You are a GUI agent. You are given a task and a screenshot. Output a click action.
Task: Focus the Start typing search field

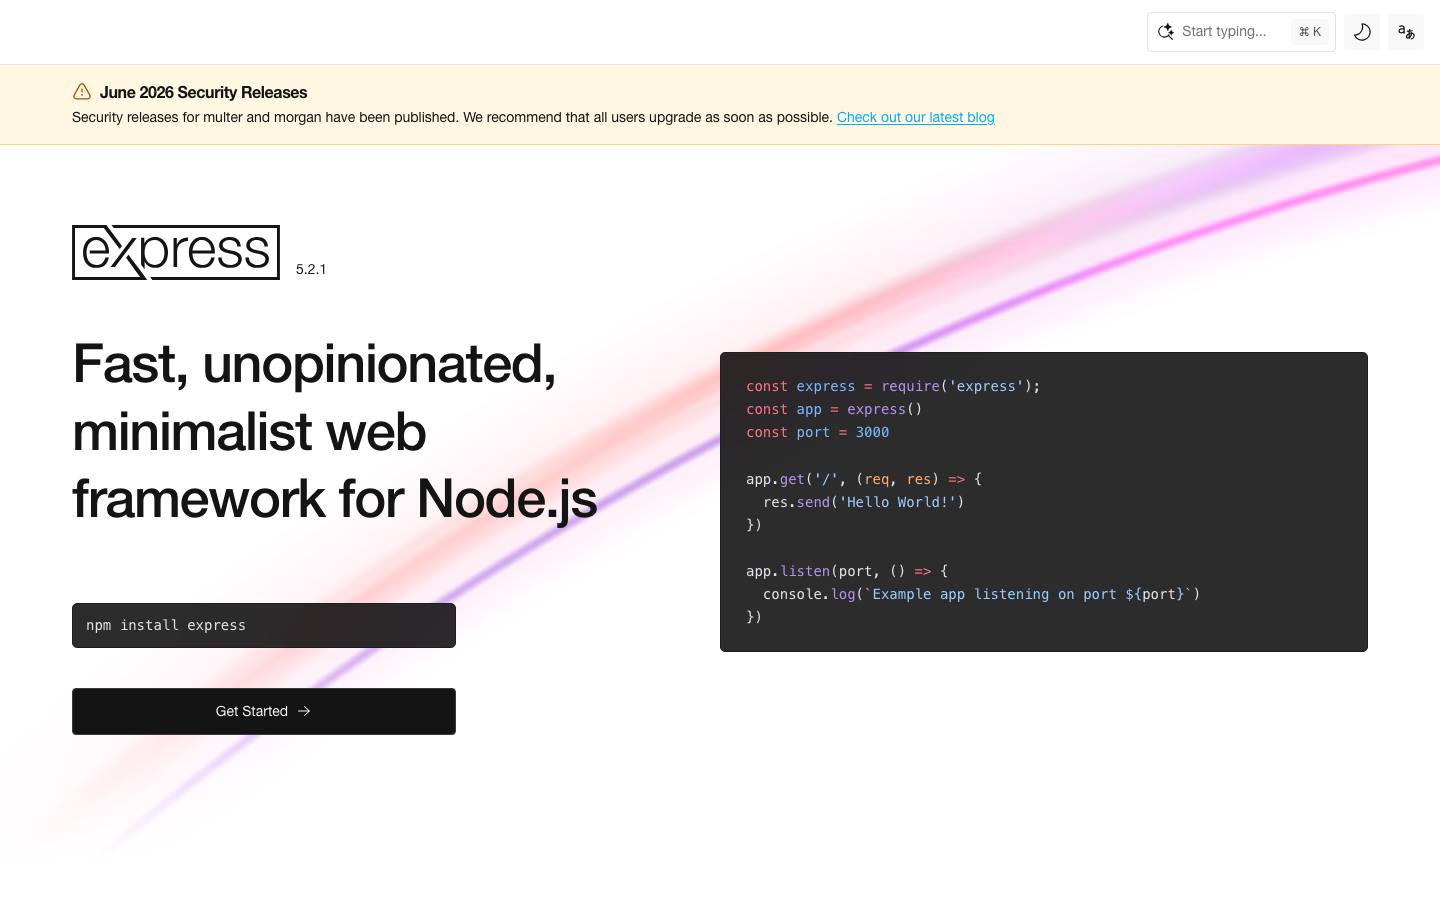1241,32
